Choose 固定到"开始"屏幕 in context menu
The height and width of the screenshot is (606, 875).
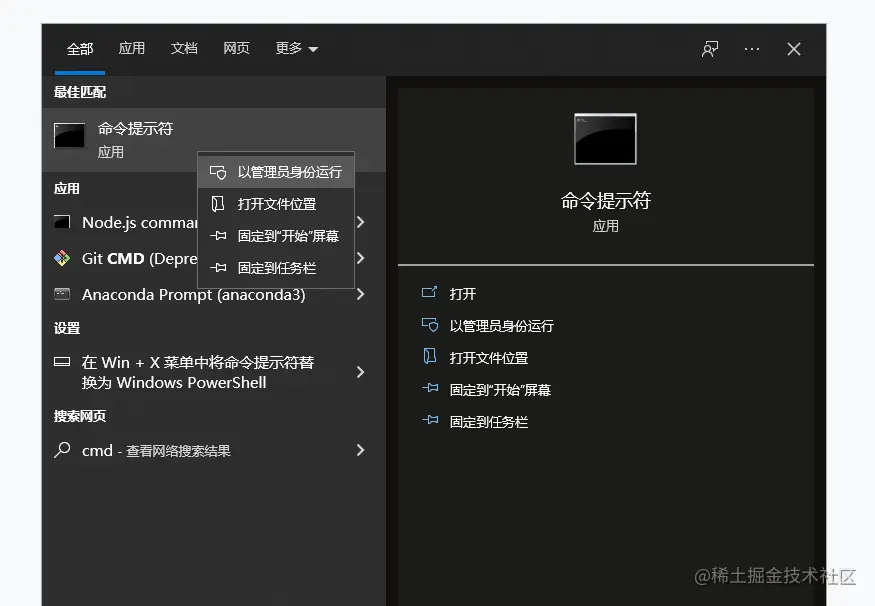pos(276,236)
